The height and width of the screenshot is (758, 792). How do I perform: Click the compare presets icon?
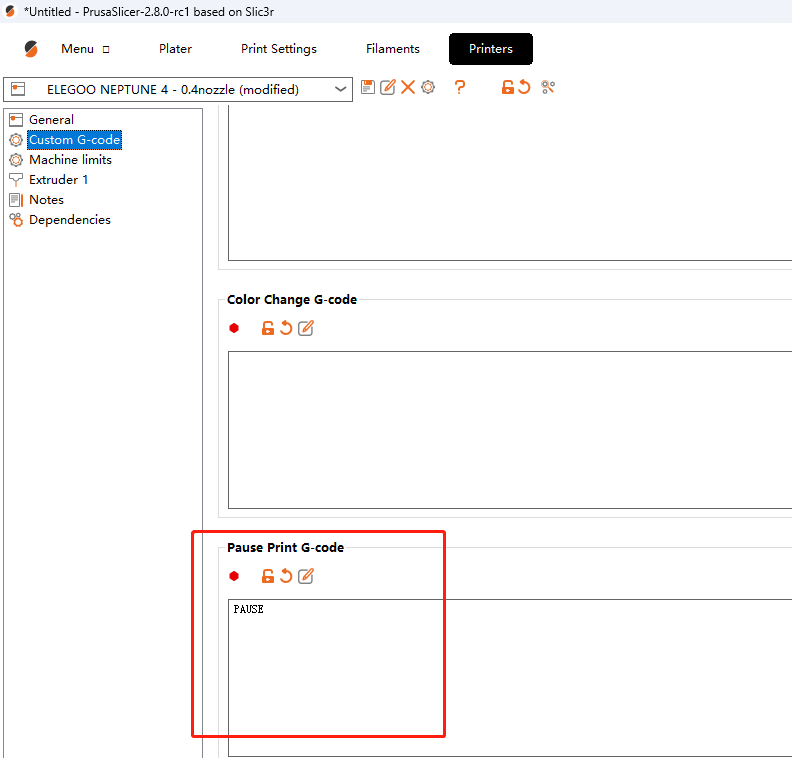(548, 88)
